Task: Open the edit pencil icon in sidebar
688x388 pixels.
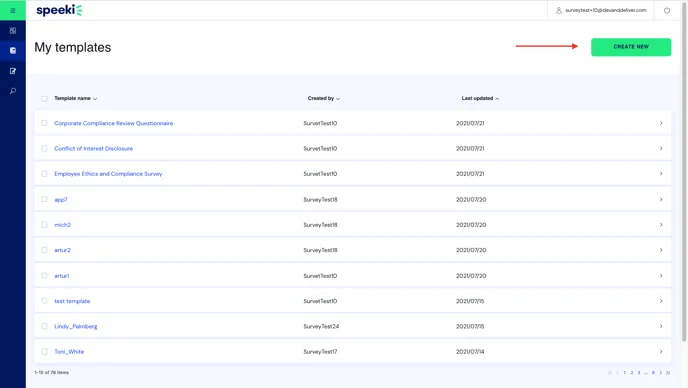Action: tap(13, 71)
